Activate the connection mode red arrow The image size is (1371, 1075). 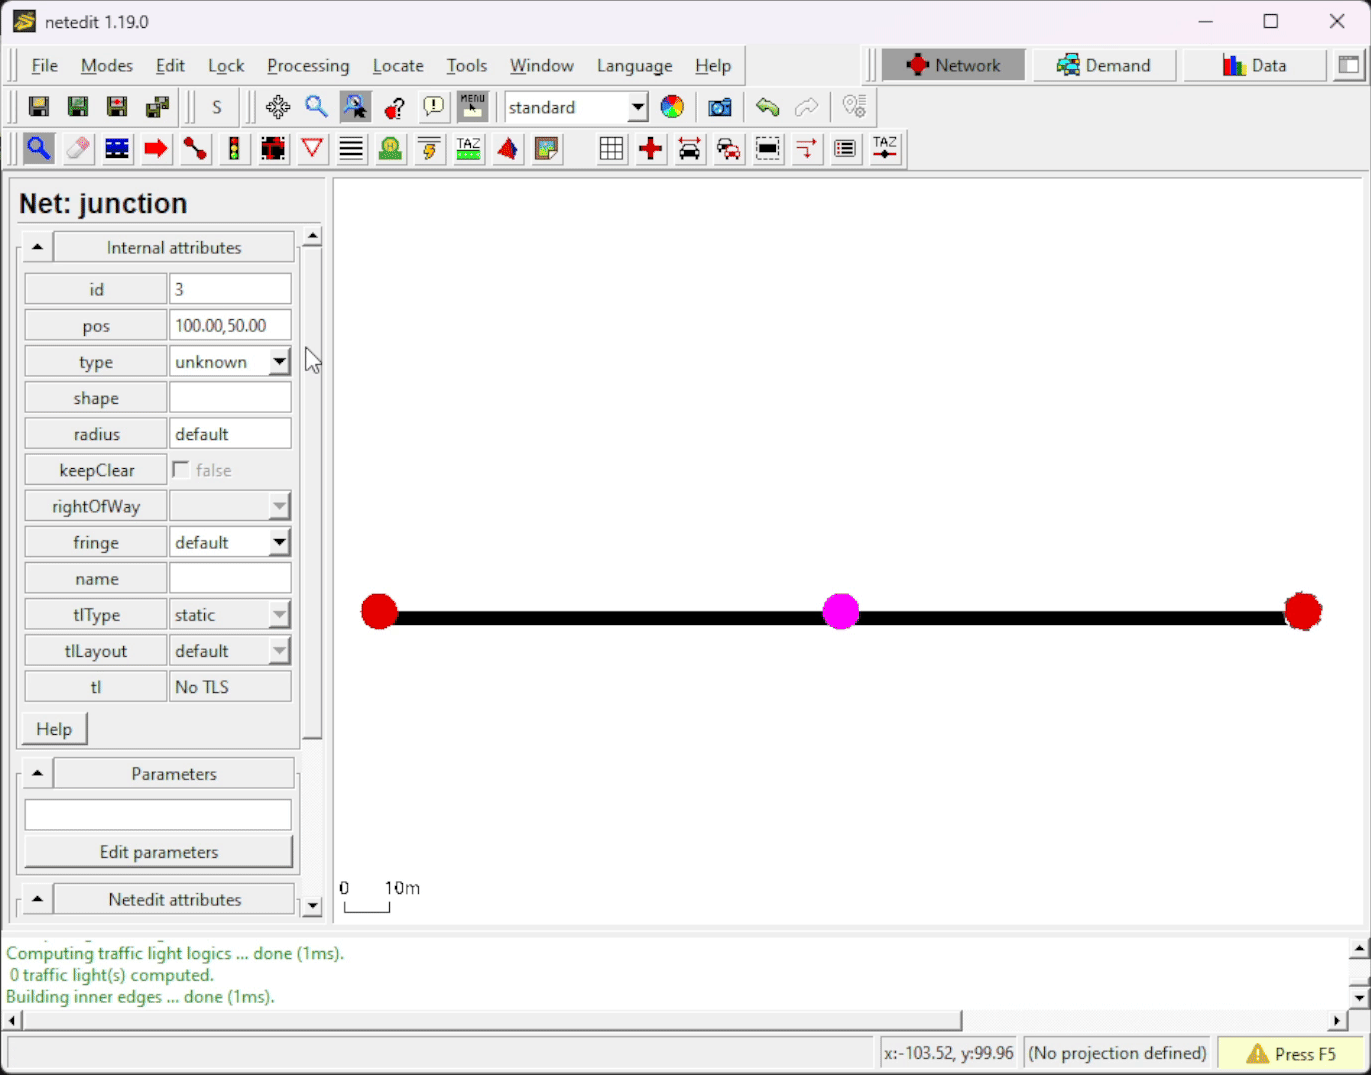point(156,149)
